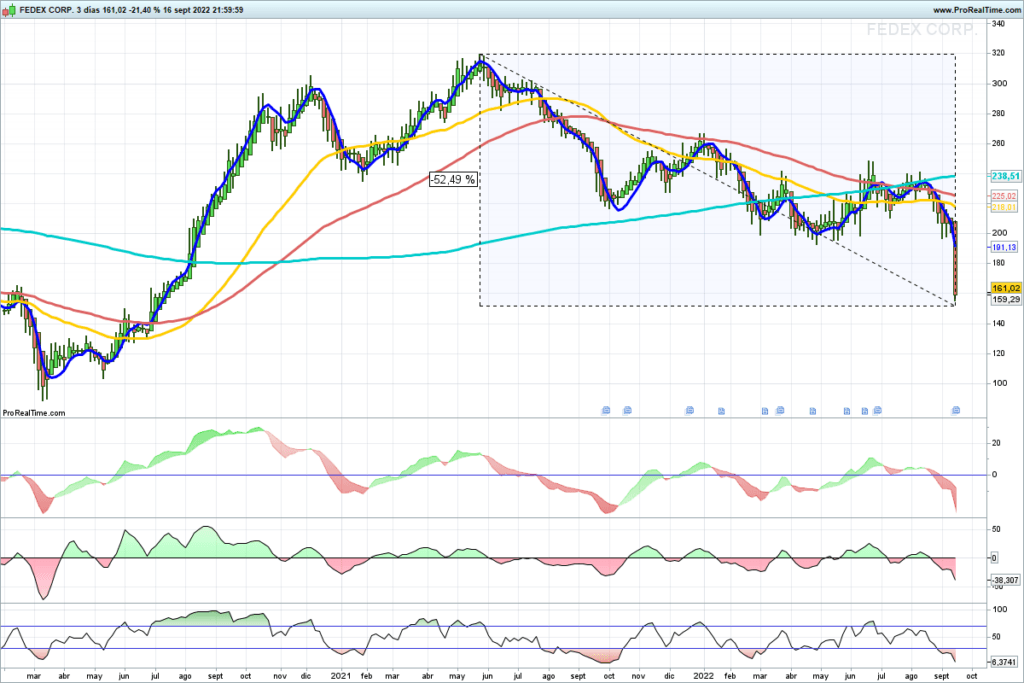Click the 2022 label on the time axis

coord(703,676)
